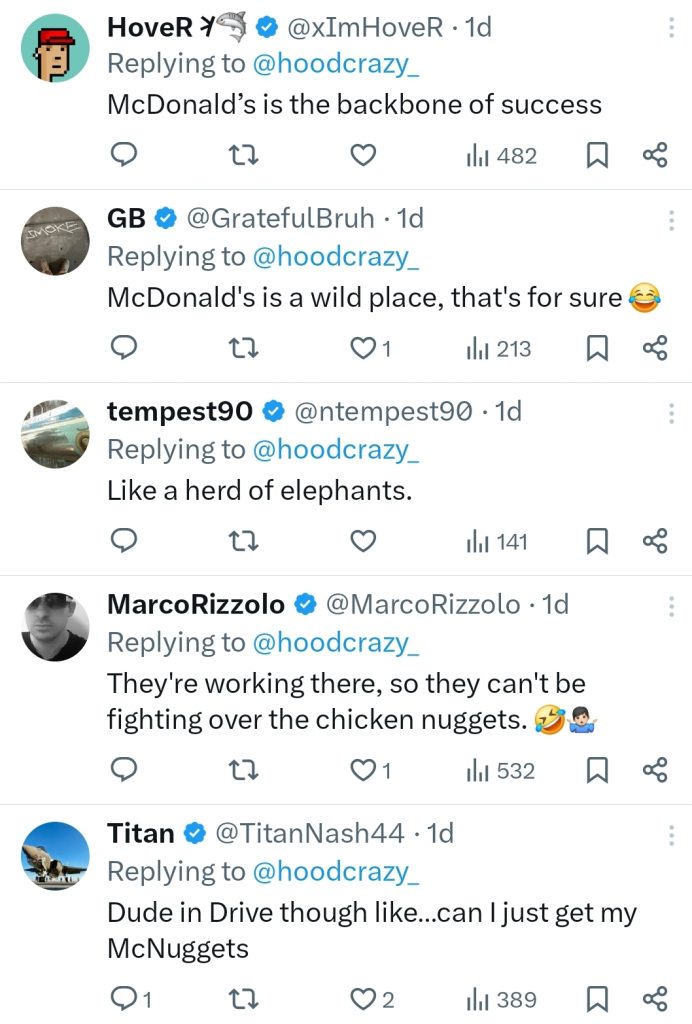
Task: Bookmark HoveR's tweet
Action: click(x=597, y=155)
